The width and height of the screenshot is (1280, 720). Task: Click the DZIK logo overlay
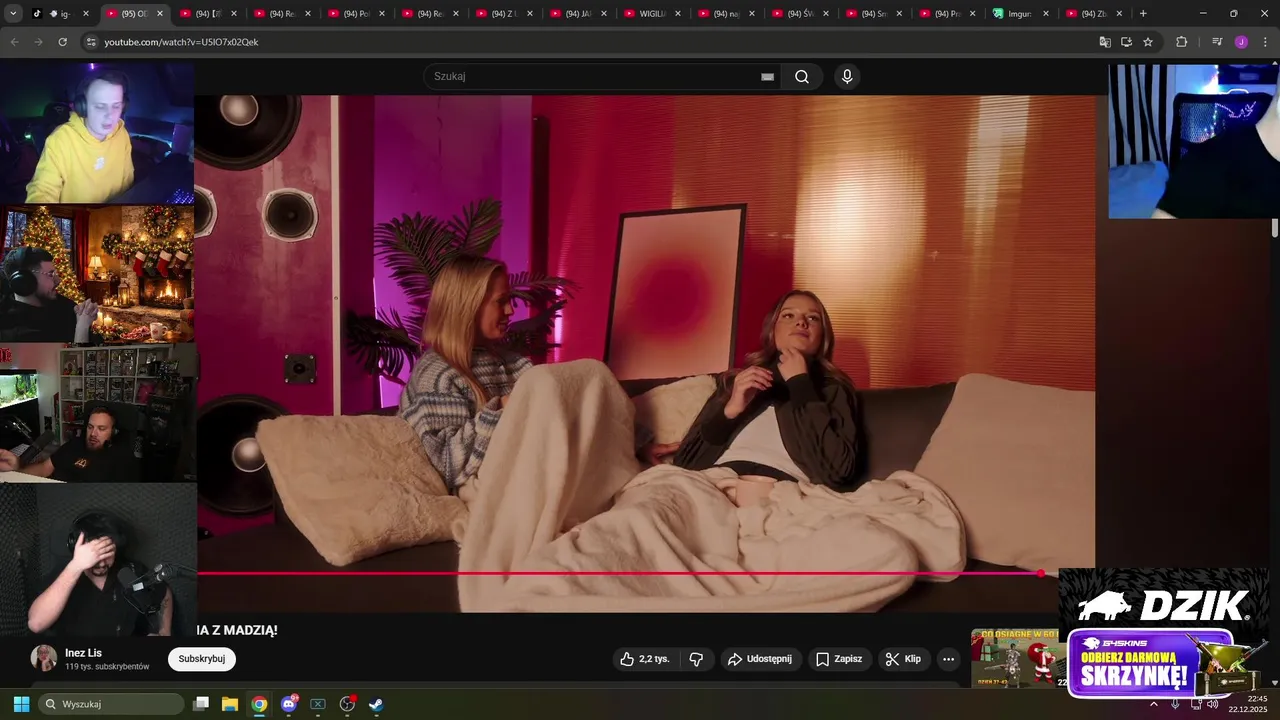coord(1164,605)
